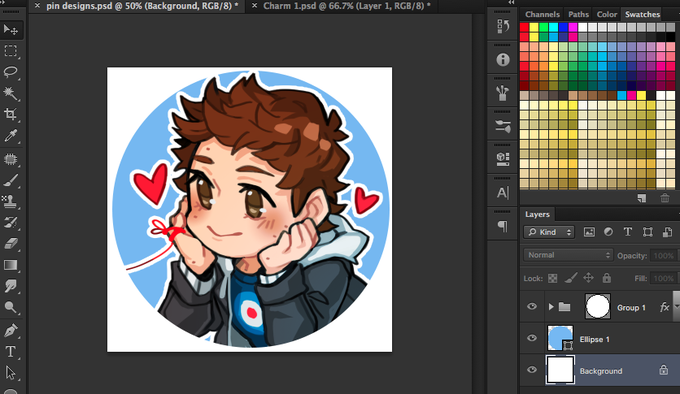Select the Rectangular Marquee tool
The width and height of the screenshot is (680, 394).
click(x=10, y=51)
